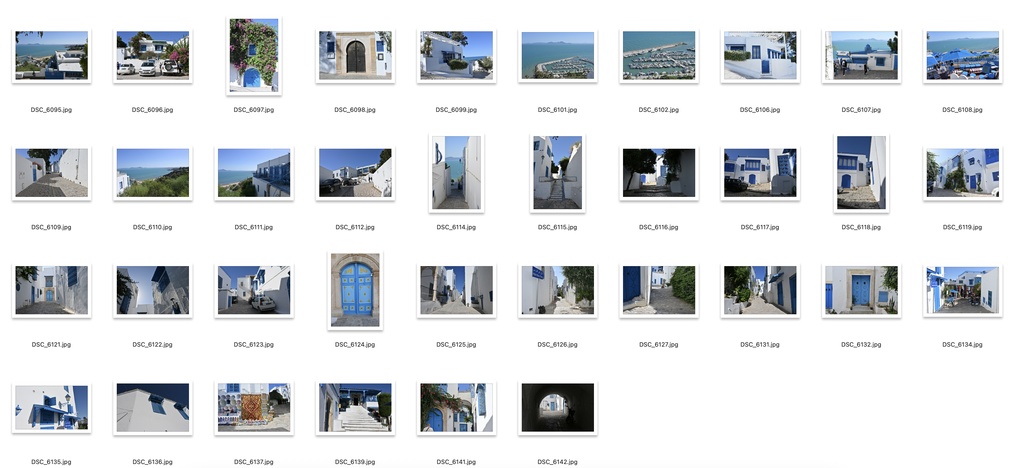Image resolution: width=1024 pixels, height=468 pixels.
Task: Click the file name DSC_6097.jpg
Action: 254,110
